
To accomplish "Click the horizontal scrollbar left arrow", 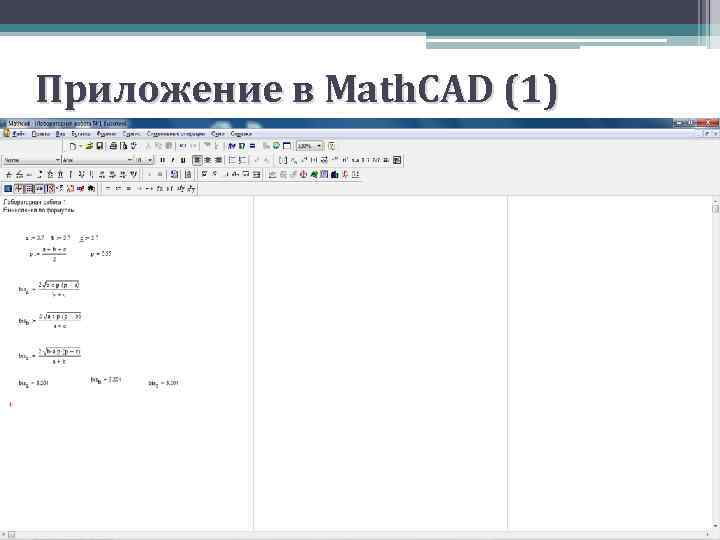I will point(4,534).
